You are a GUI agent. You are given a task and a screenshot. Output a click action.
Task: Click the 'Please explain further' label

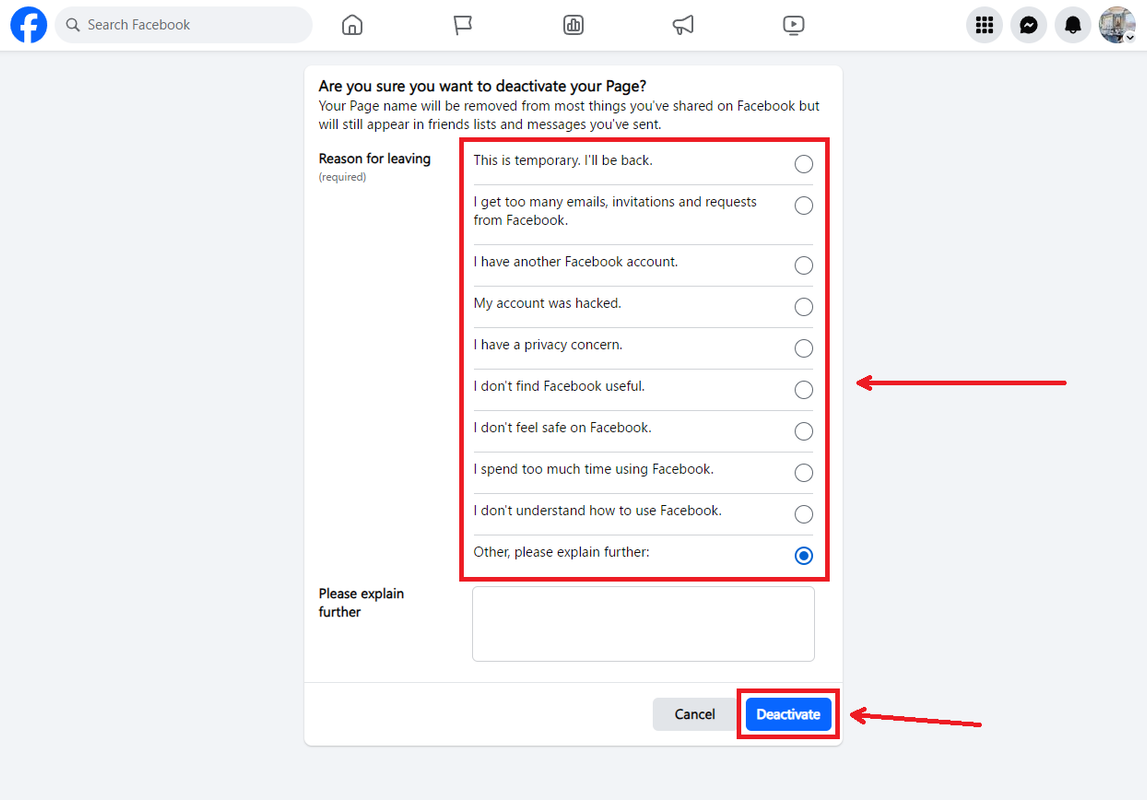pos(361,603)
